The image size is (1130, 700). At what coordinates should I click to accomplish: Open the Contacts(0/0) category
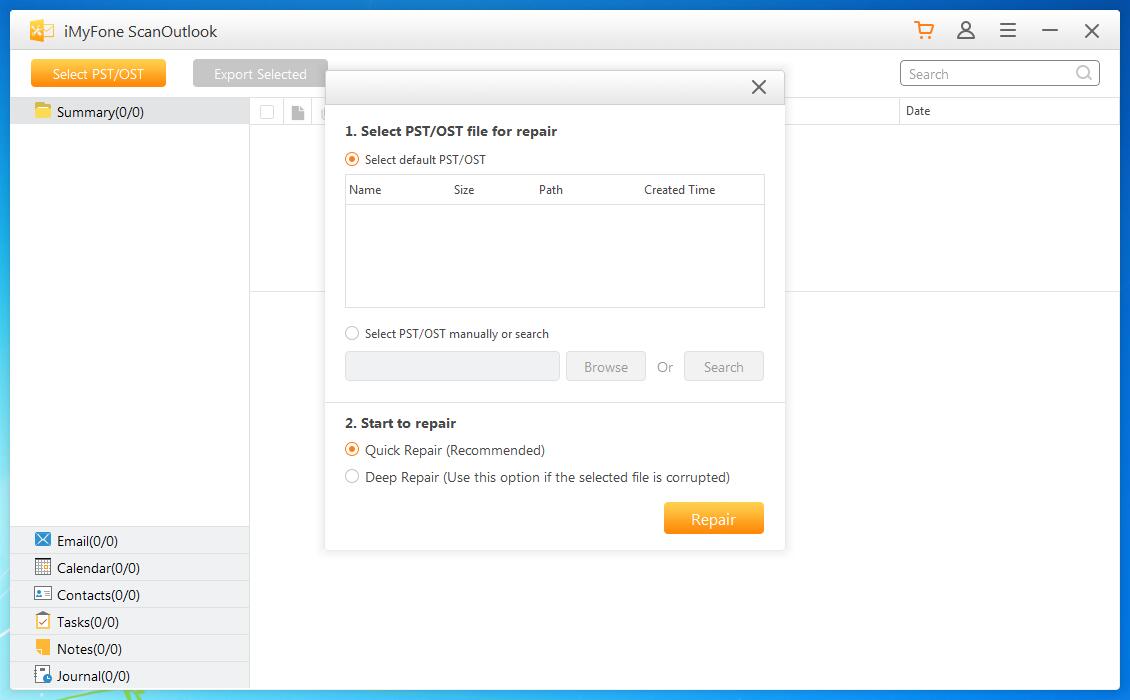tap(130, 594)
